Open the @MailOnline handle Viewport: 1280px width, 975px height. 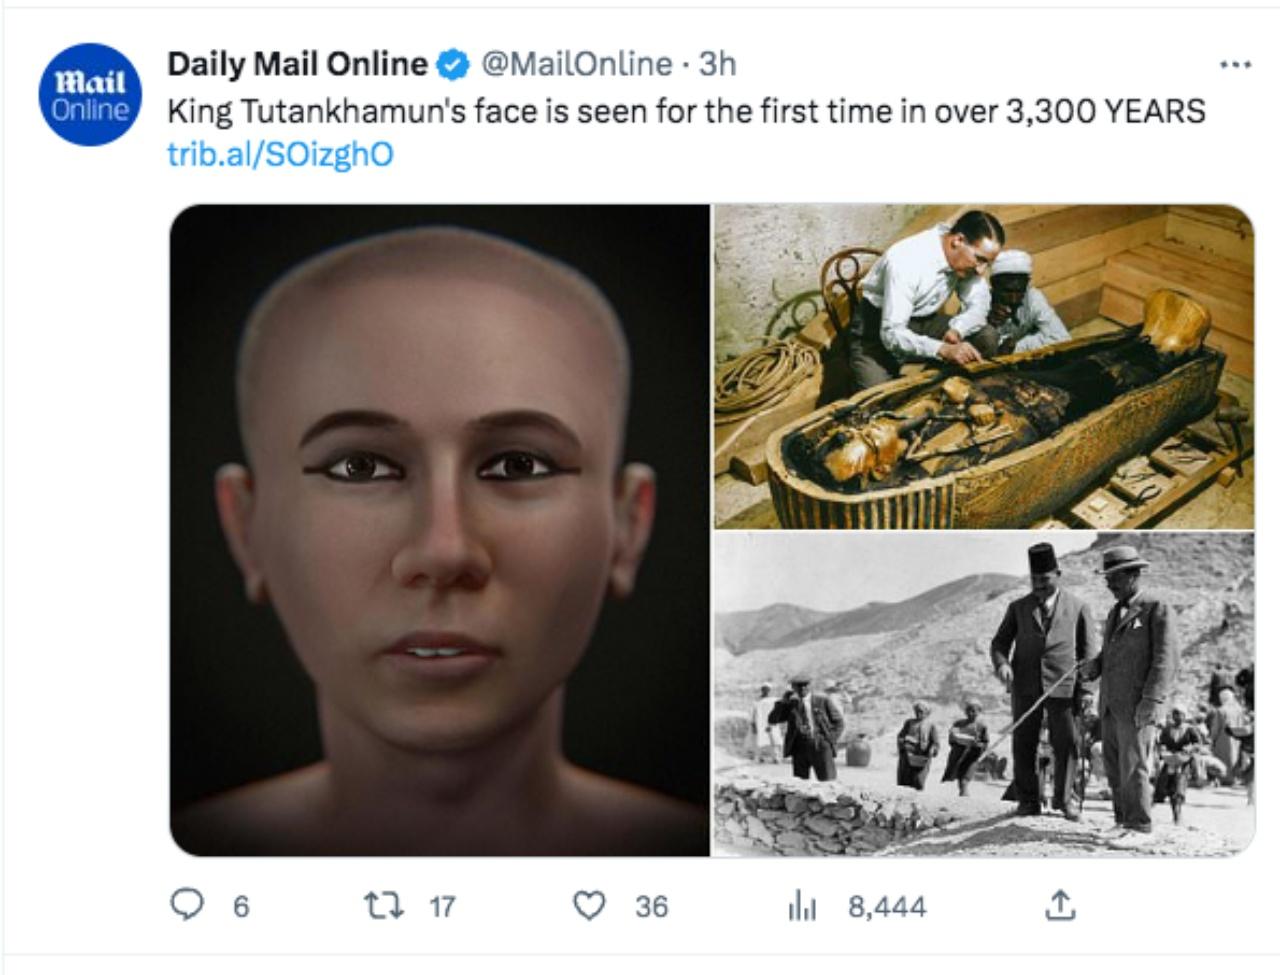tap(577, 64)
